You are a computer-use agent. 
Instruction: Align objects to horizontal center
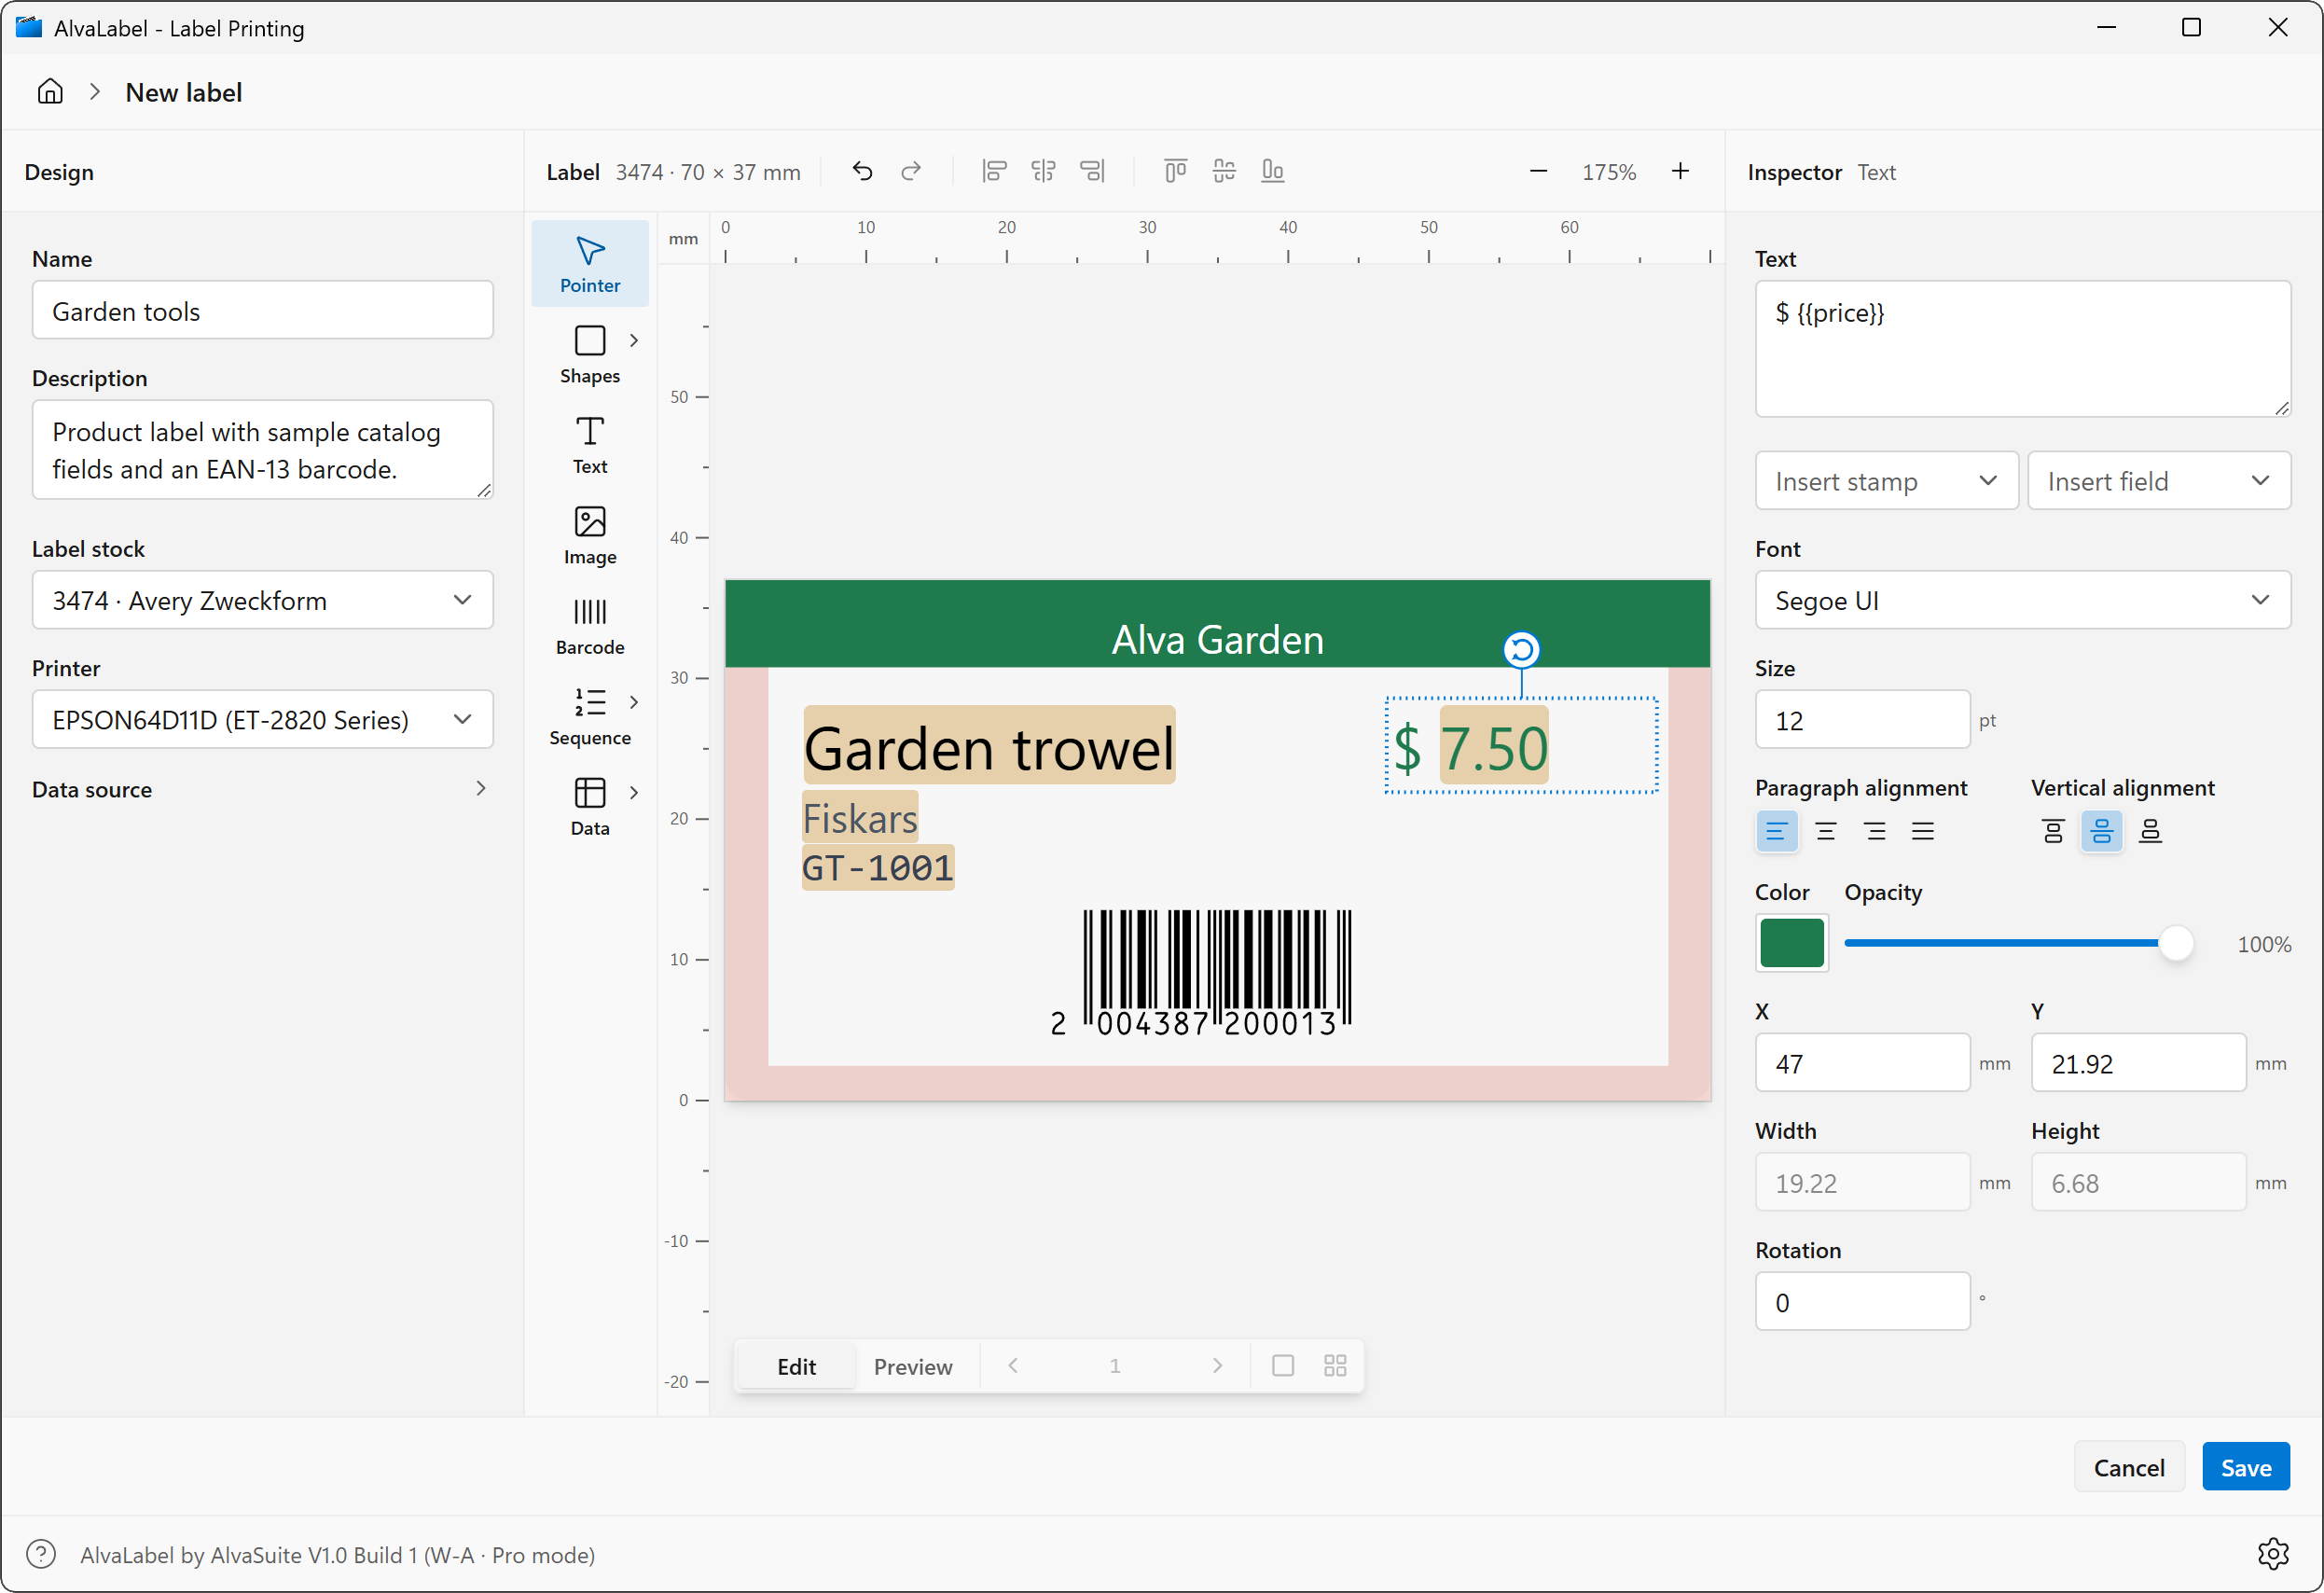(x=1043, y=172)
